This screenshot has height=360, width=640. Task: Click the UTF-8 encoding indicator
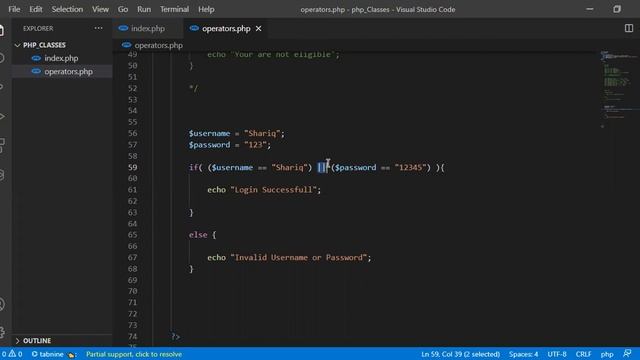tap(557, 354)
